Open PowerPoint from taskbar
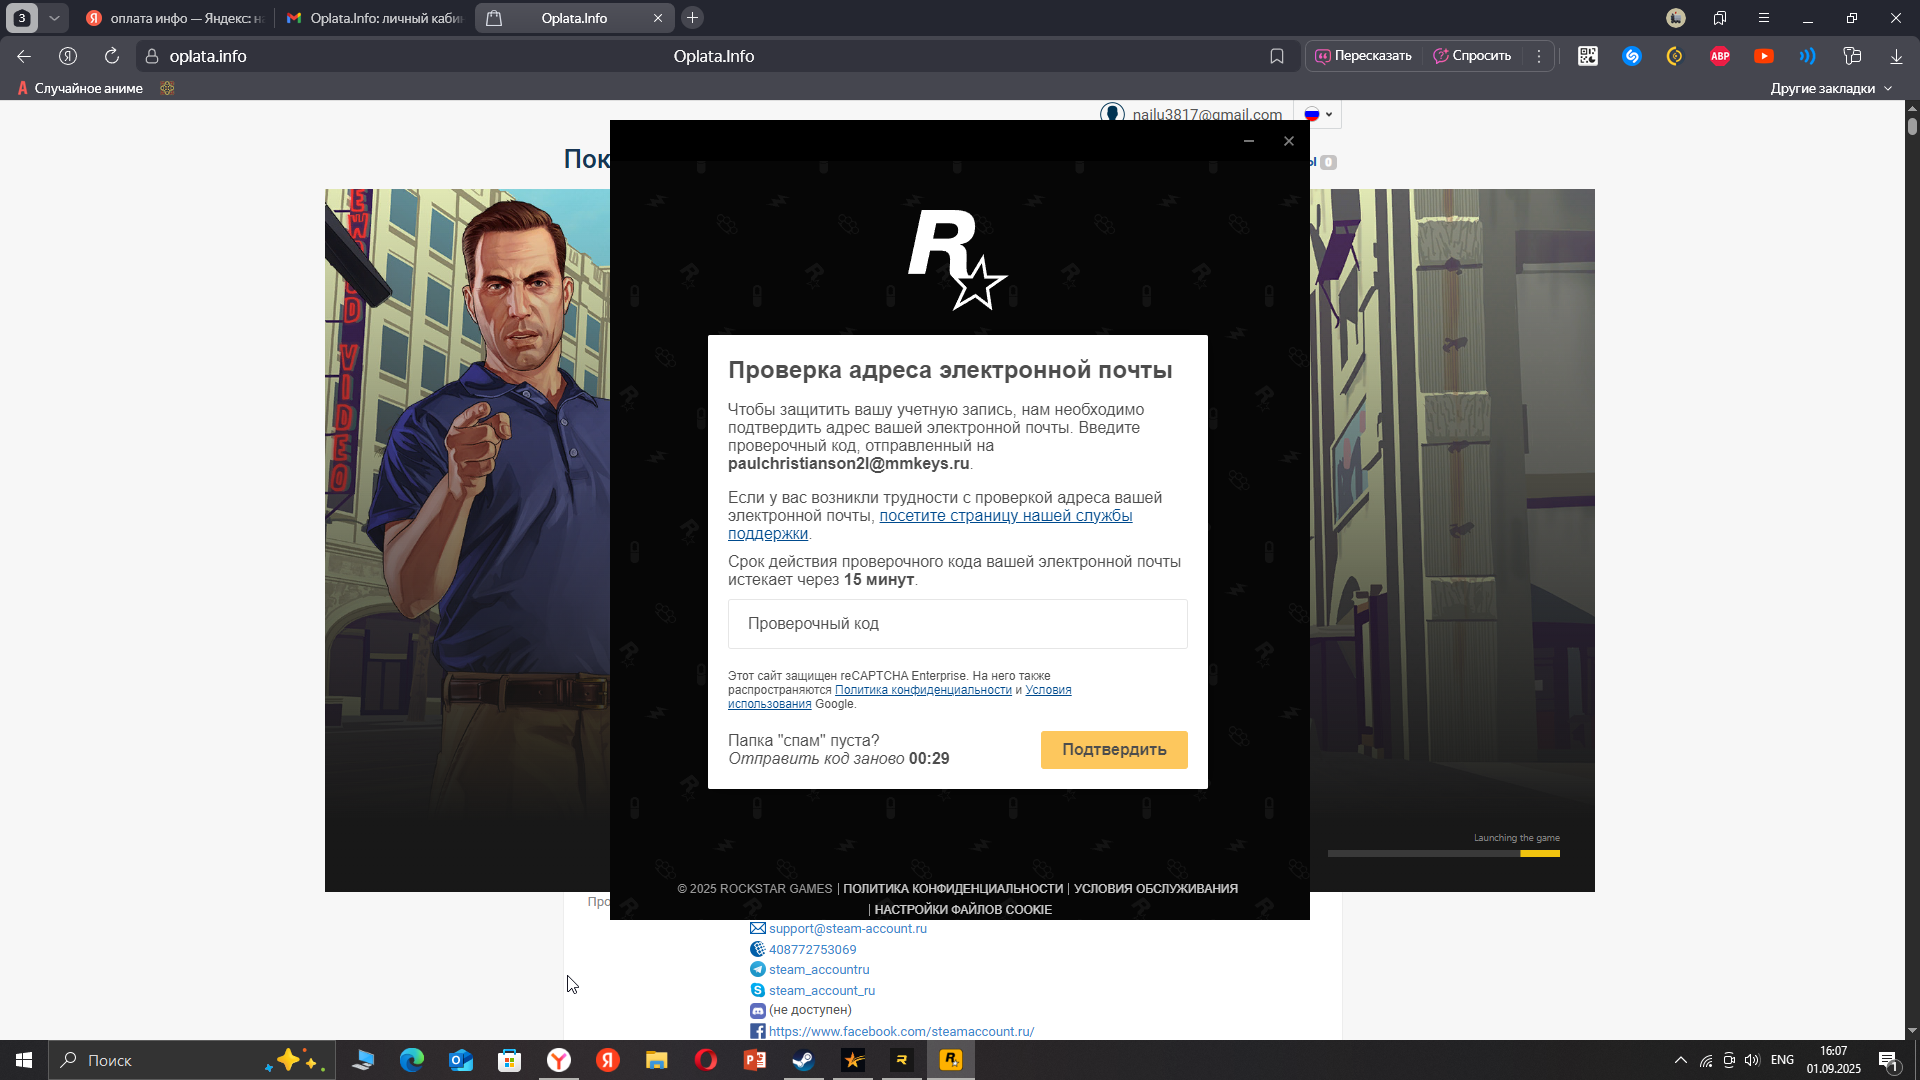1920x1080 pixels. pyautogui.click(x=755, y=1060)
